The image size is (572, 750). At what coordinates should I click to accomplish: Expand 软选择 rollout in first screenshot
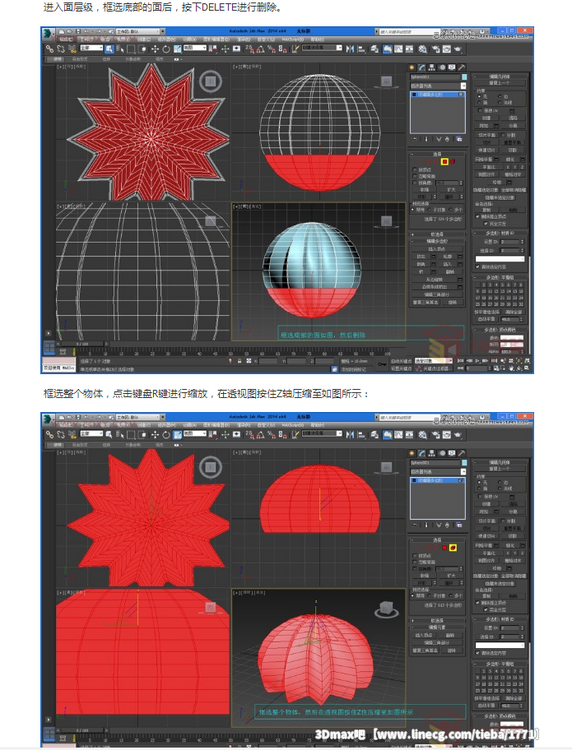click(x=437, y=234)
